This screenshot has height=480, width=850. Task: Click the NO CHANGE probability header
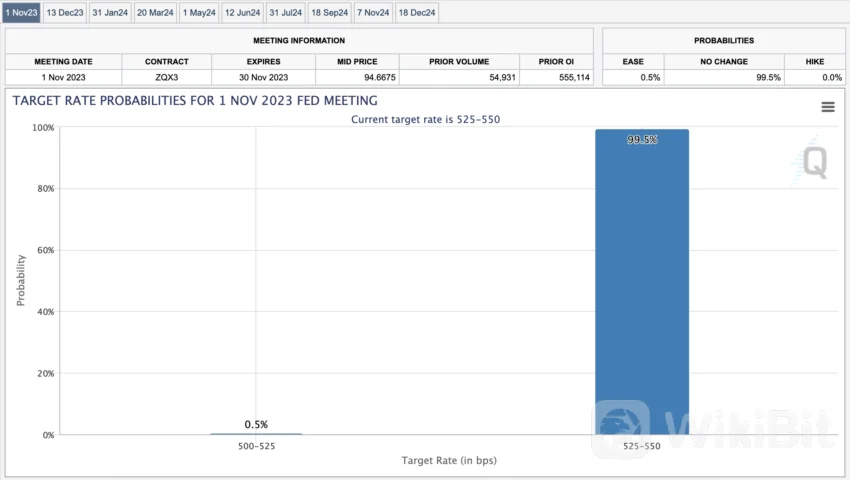725,61
